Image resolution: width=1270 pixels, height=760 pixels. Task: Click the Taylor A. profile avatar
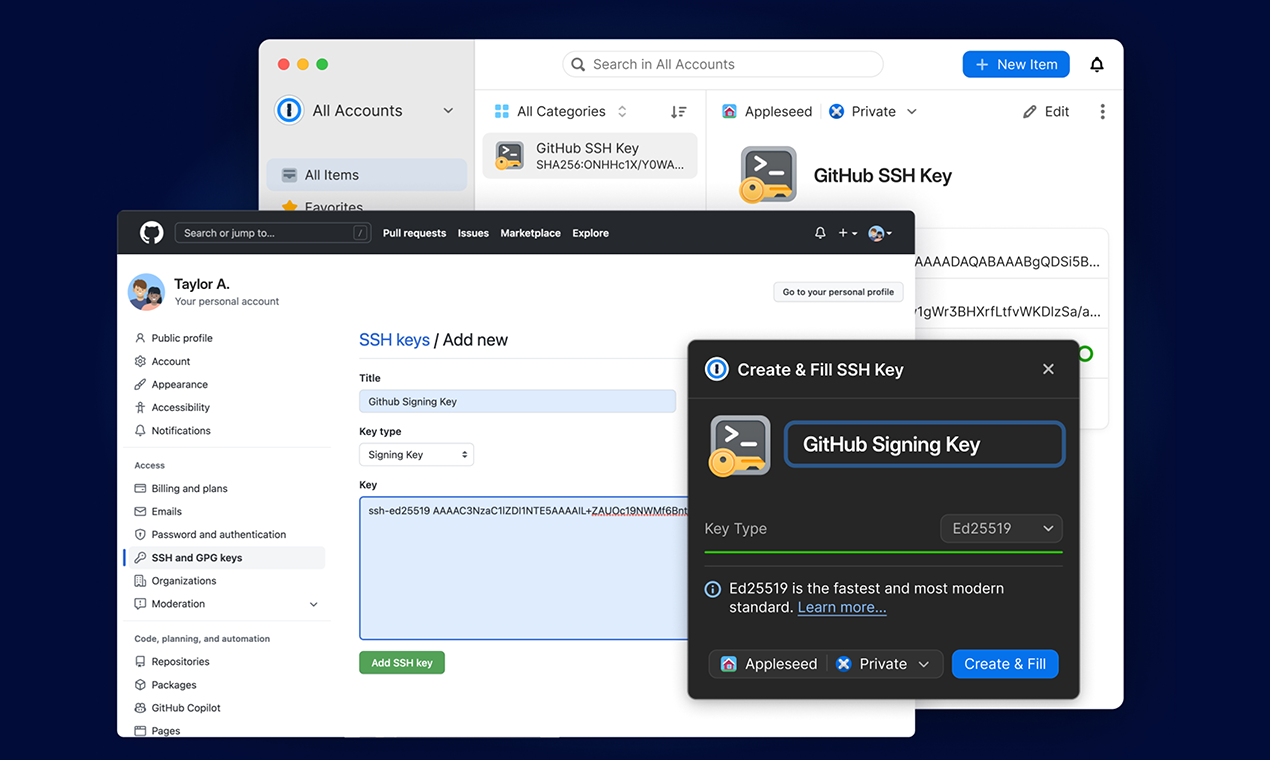click(146, 292)
